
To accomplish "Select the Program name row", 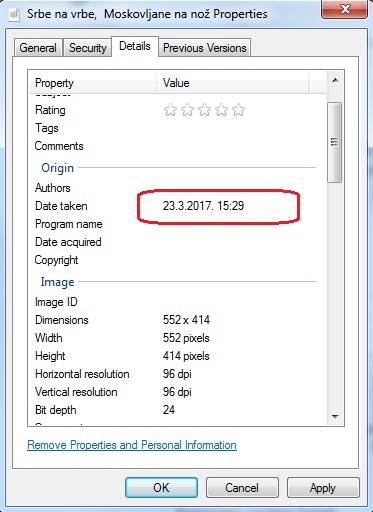I will pos(177,224).
